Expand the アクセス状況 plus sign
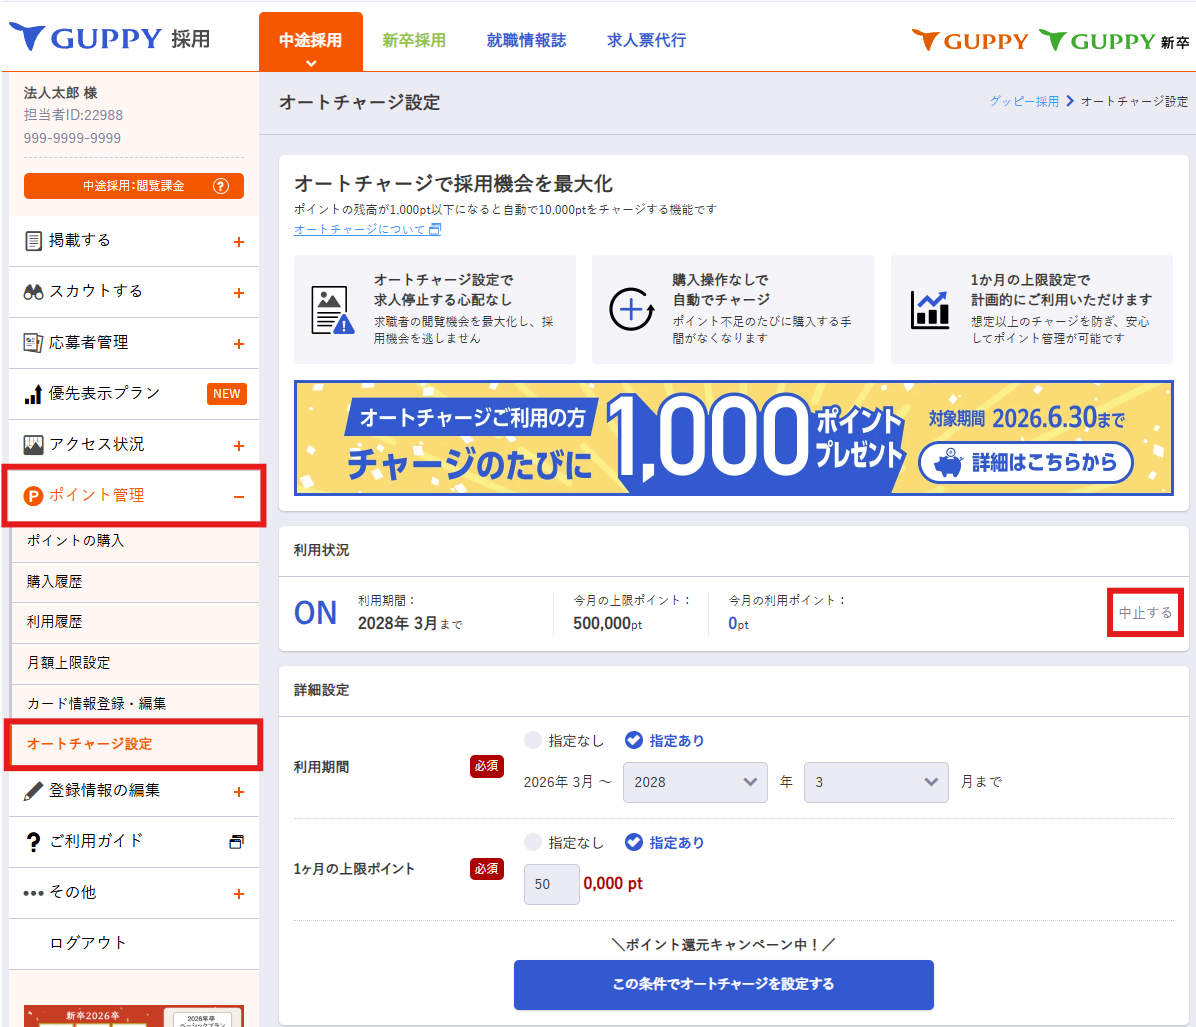1196x1027 pixels. tap(239, 446)
